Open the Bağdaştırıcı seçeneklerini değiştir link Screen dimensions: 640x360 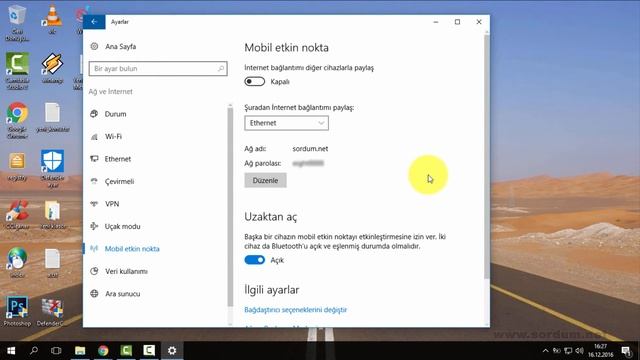pos(296,310)
